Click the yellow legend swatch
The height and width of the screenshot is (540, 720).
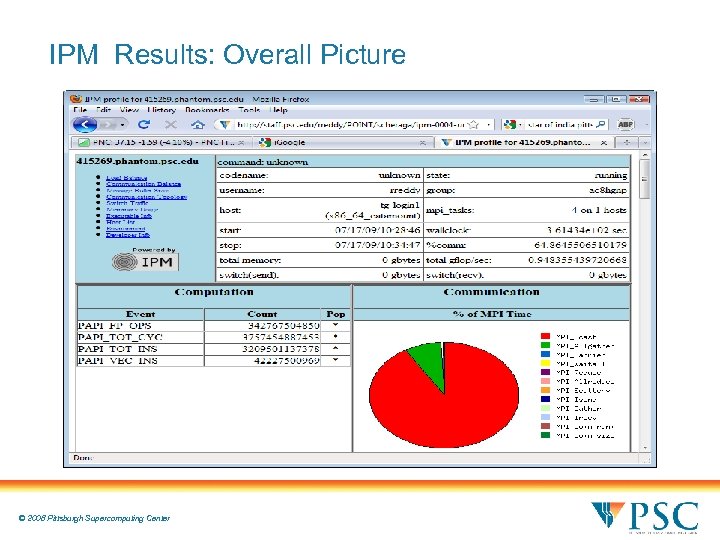point(546,363)
